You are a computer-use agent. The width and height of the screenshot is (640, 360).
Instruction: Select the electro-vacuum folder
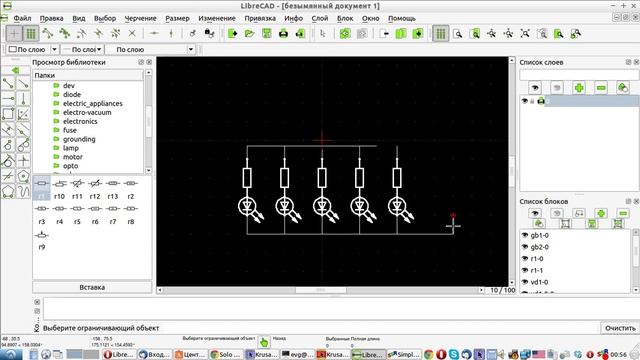click(87, 112)
